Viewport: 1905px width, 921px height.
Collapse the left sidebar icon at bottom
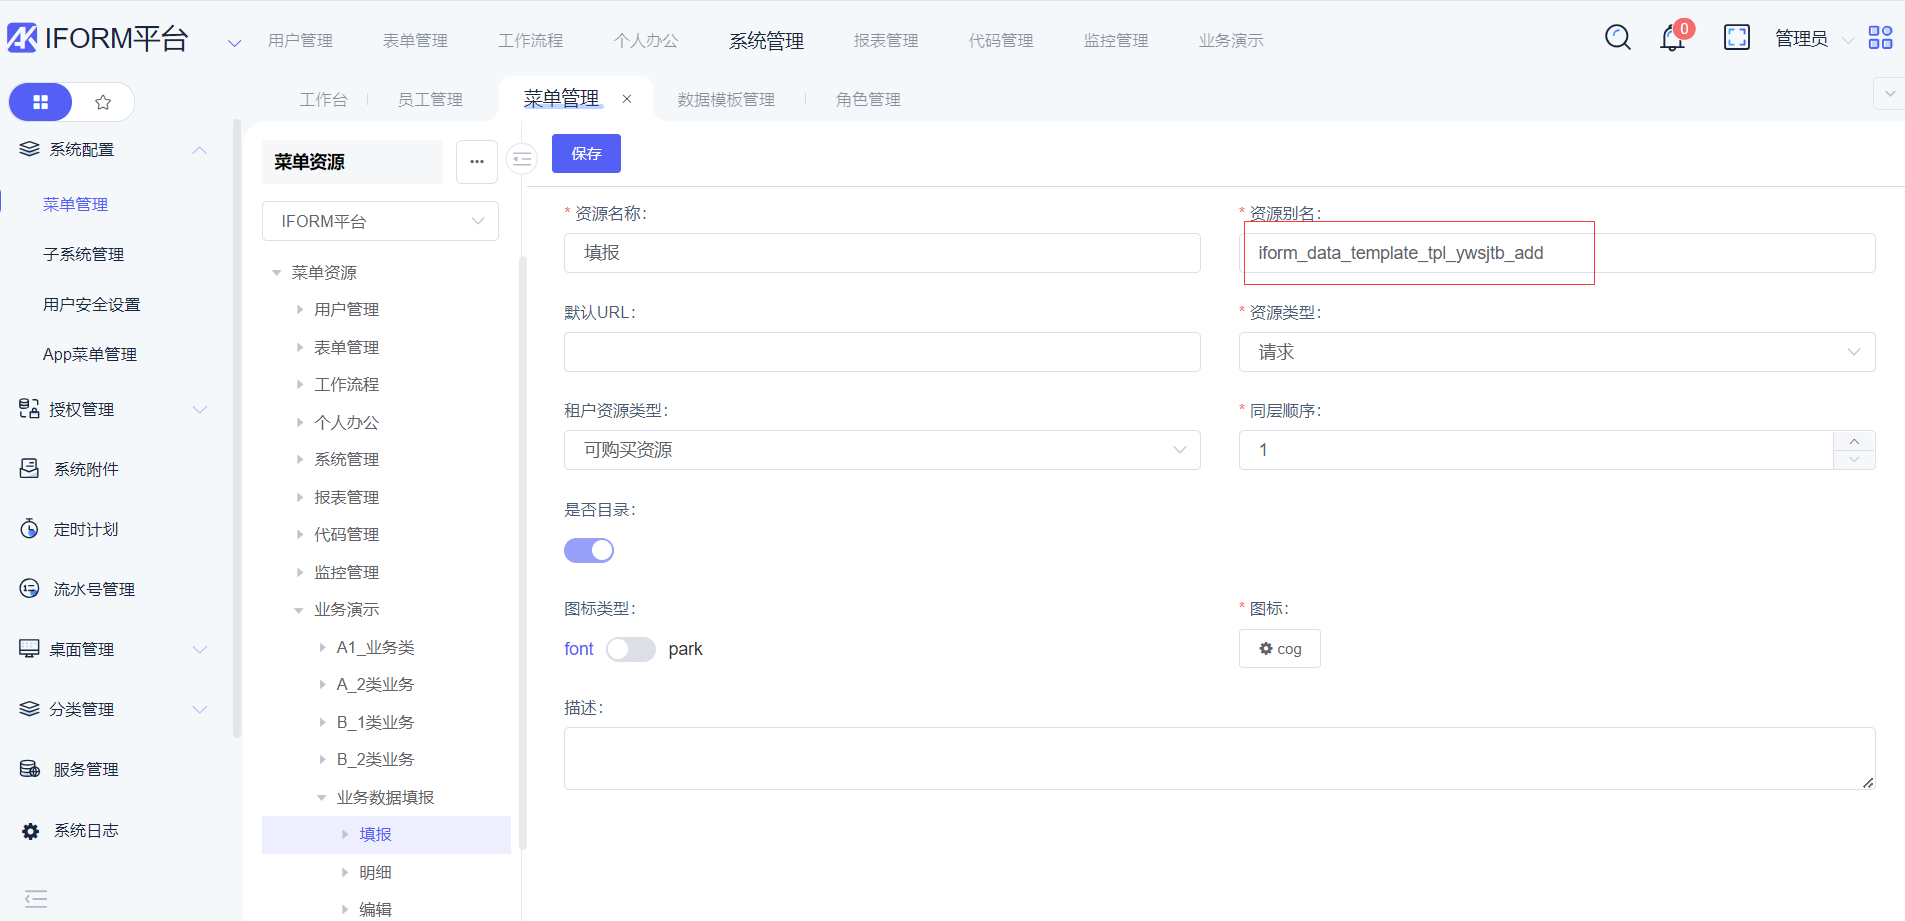36,898
